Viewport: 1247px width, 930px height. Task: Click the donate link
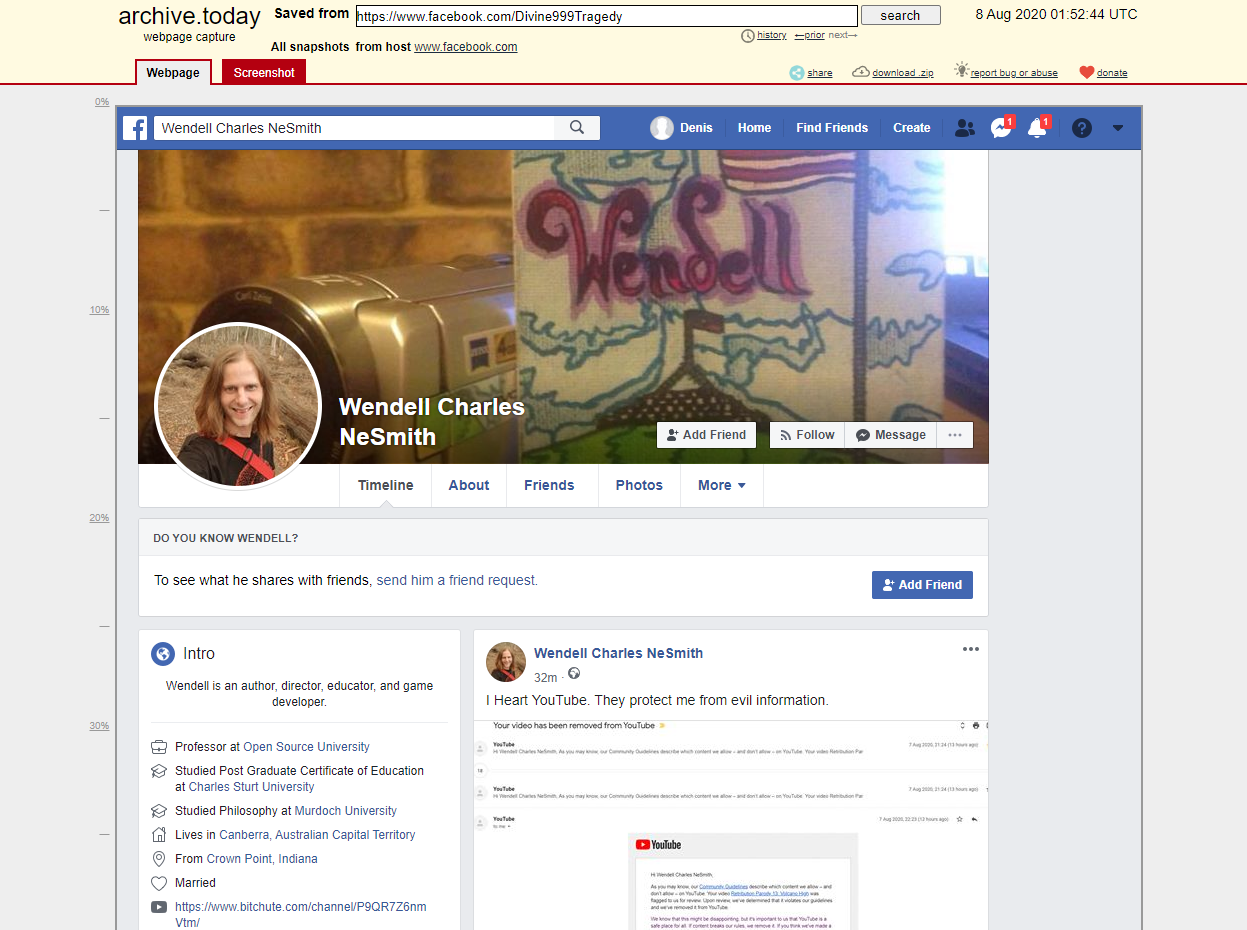click(1112, 73)
